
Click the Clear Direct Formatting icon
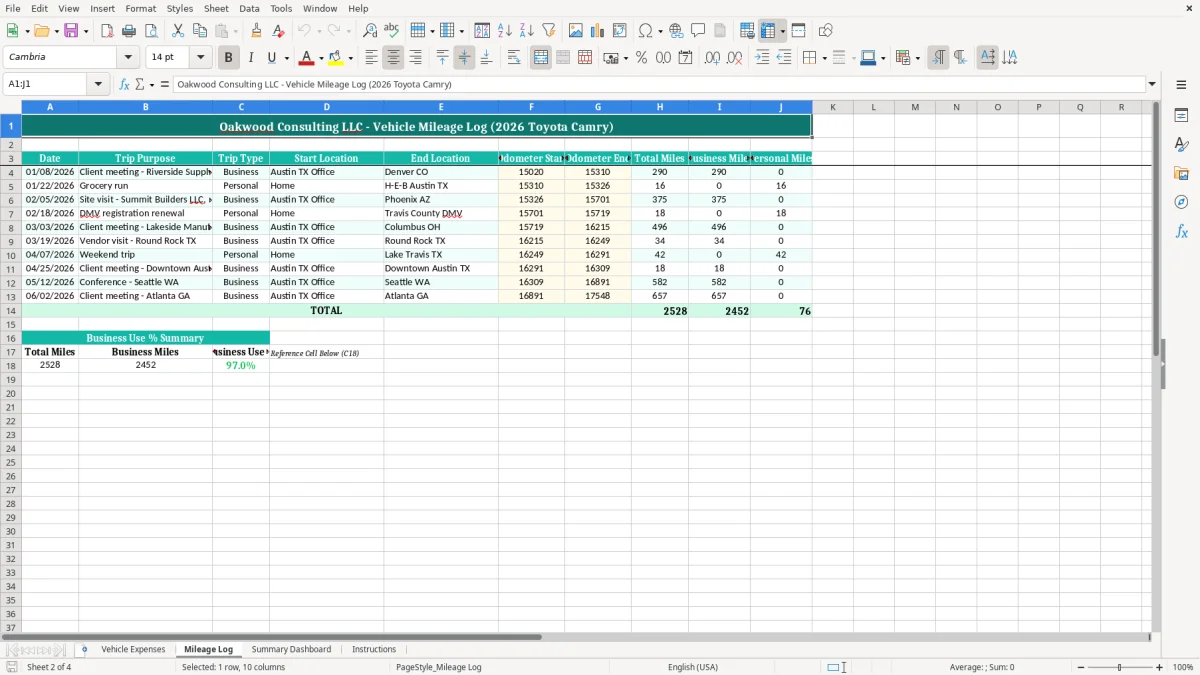point(279,31)
